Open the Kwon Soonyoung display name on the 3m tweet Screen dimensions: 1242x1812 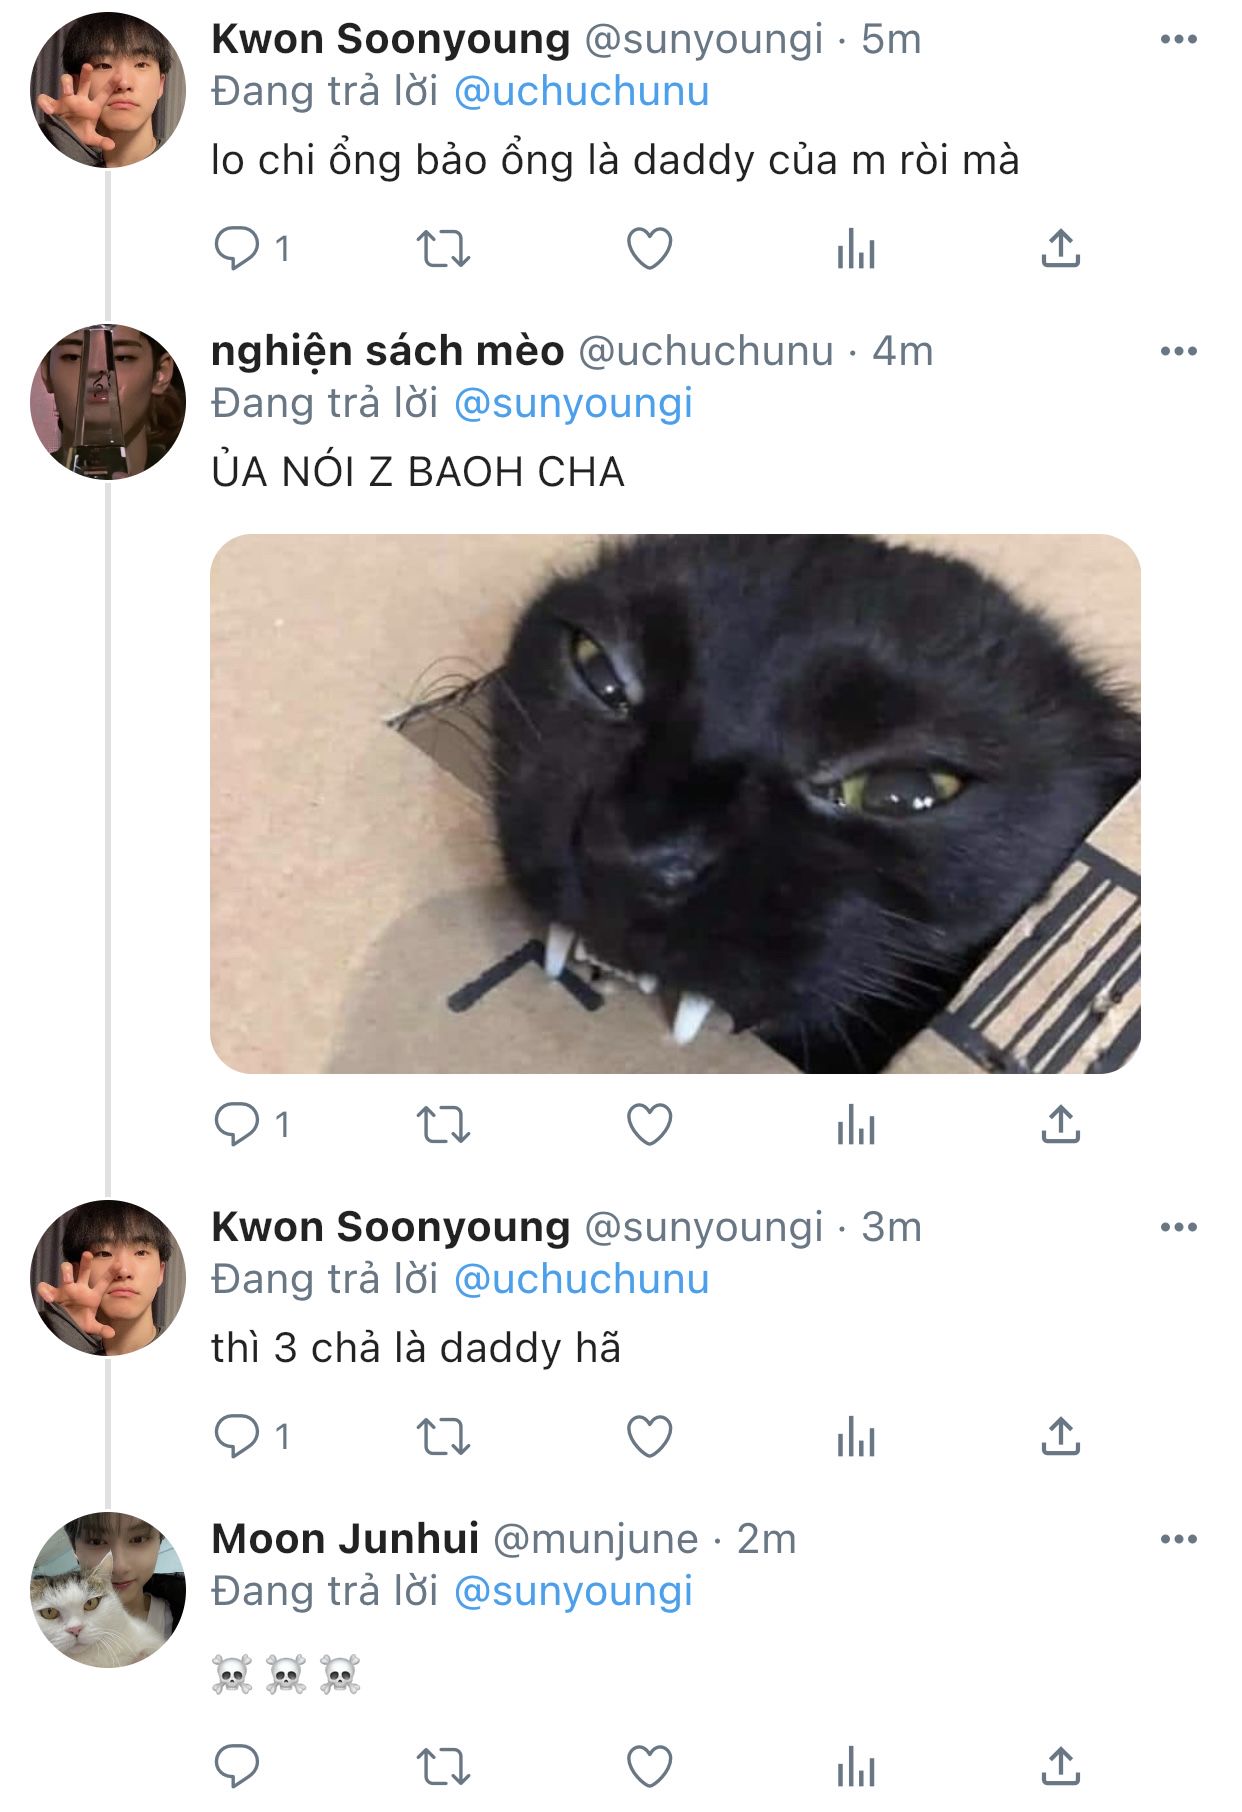click(x=390, y=1227)
